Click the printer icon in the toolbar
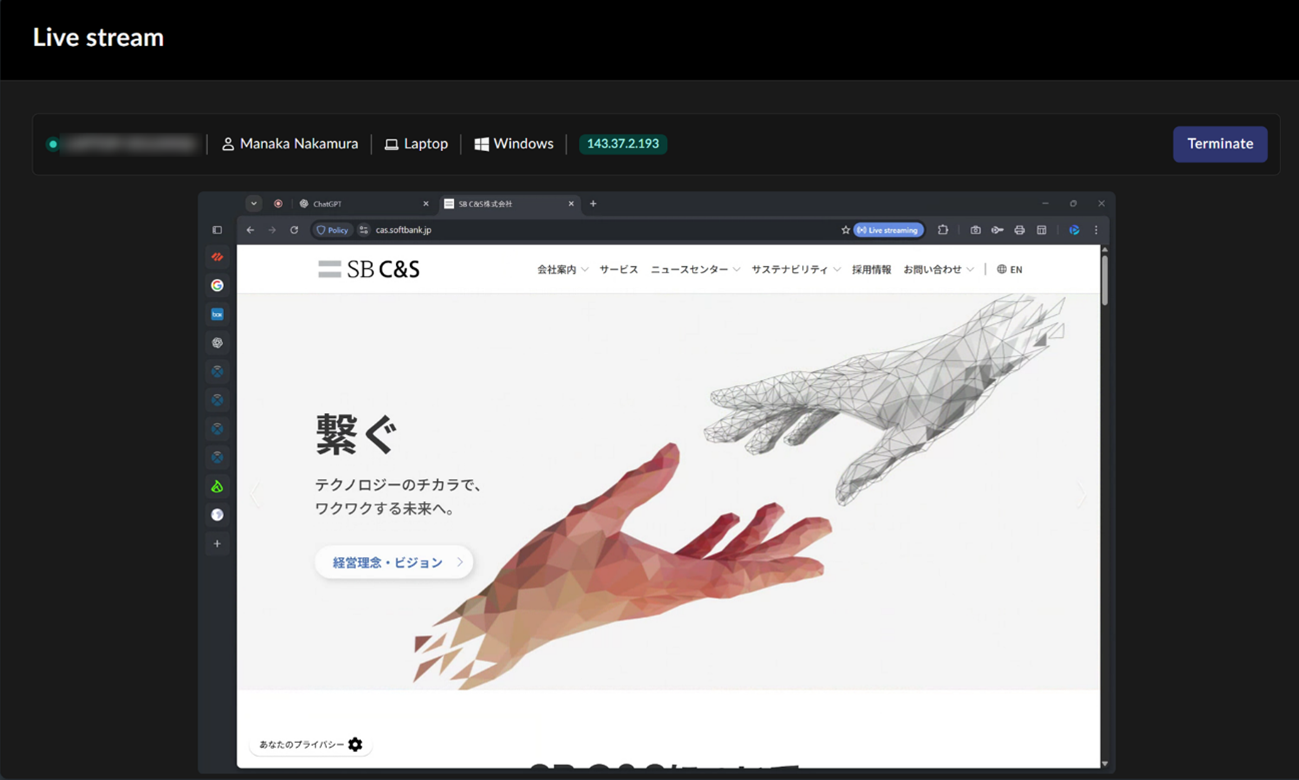1299x780 pixels. [1019, 229]
